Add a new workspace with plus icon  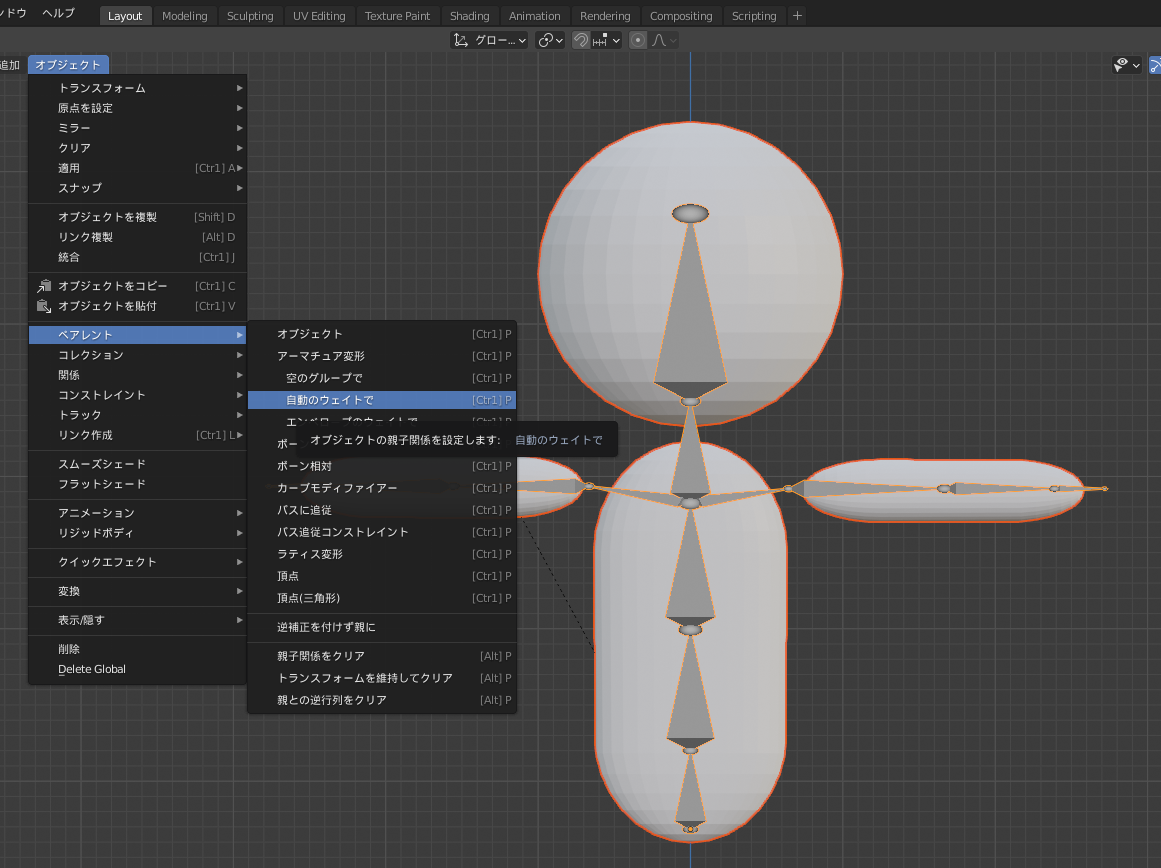click(797, 16)
